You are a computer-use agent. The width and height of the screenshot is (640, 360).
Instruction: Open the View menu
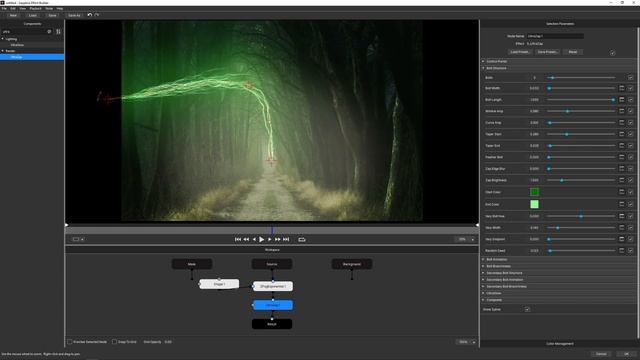click(x=22, y=8)
